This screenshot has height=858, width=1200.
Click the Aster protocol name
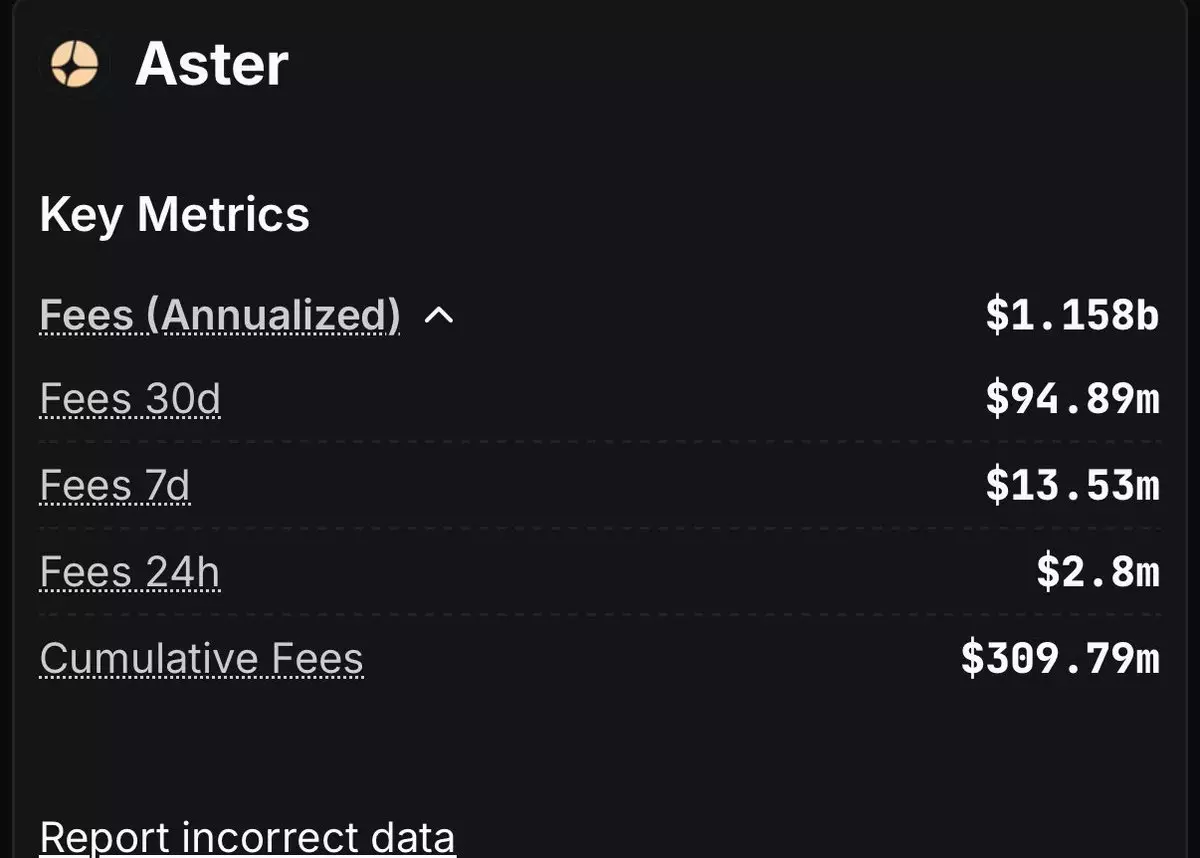click(x=212, y=65)
